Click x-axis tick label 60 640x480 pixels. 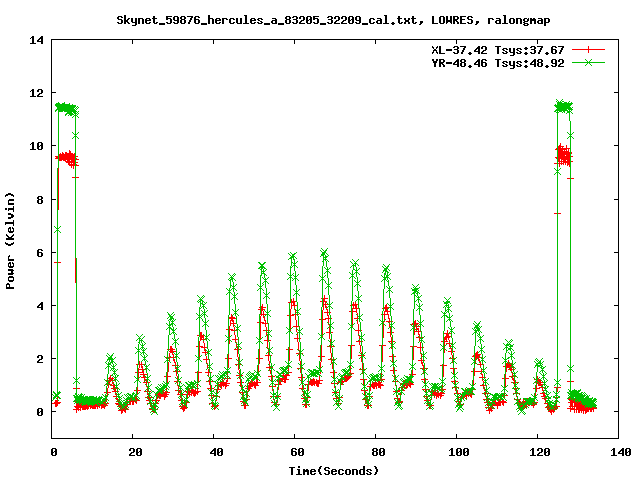[x=297, y=452]
